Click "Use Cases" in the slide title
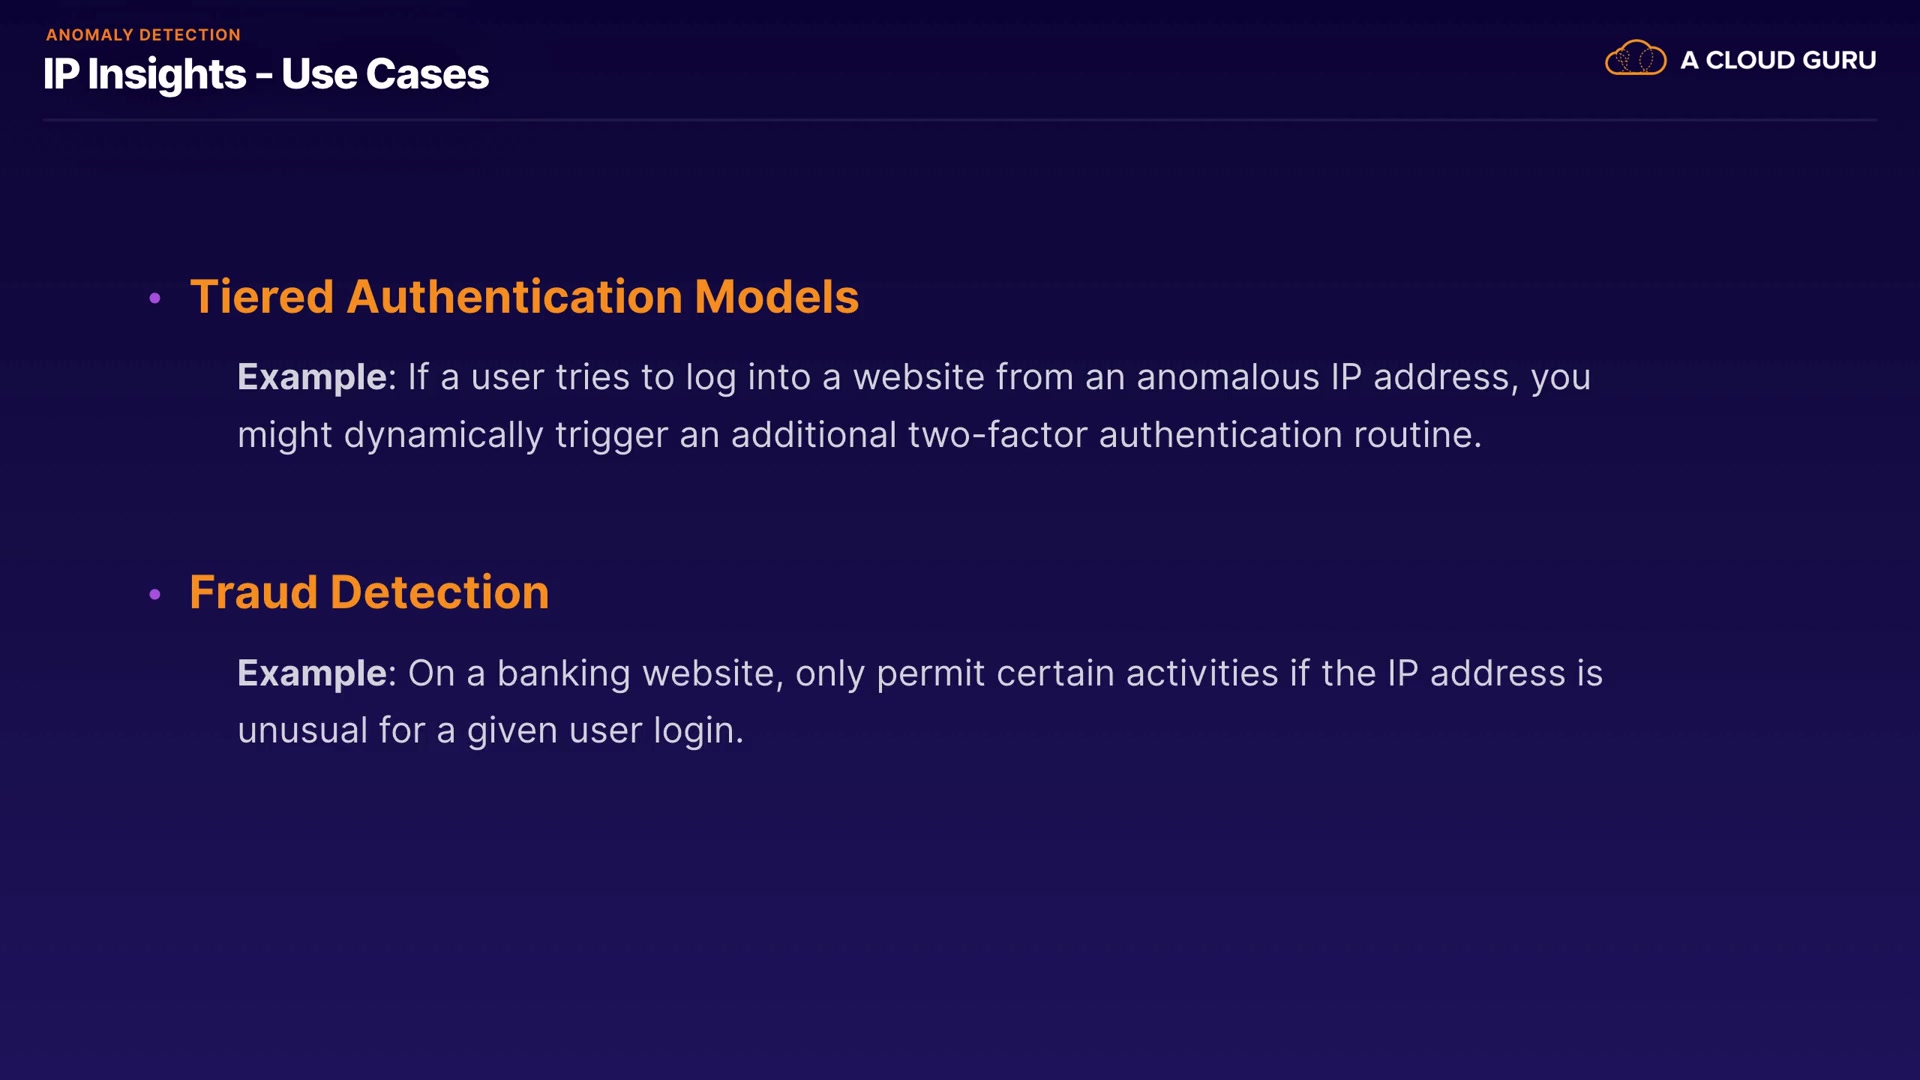 coord(385,74)
